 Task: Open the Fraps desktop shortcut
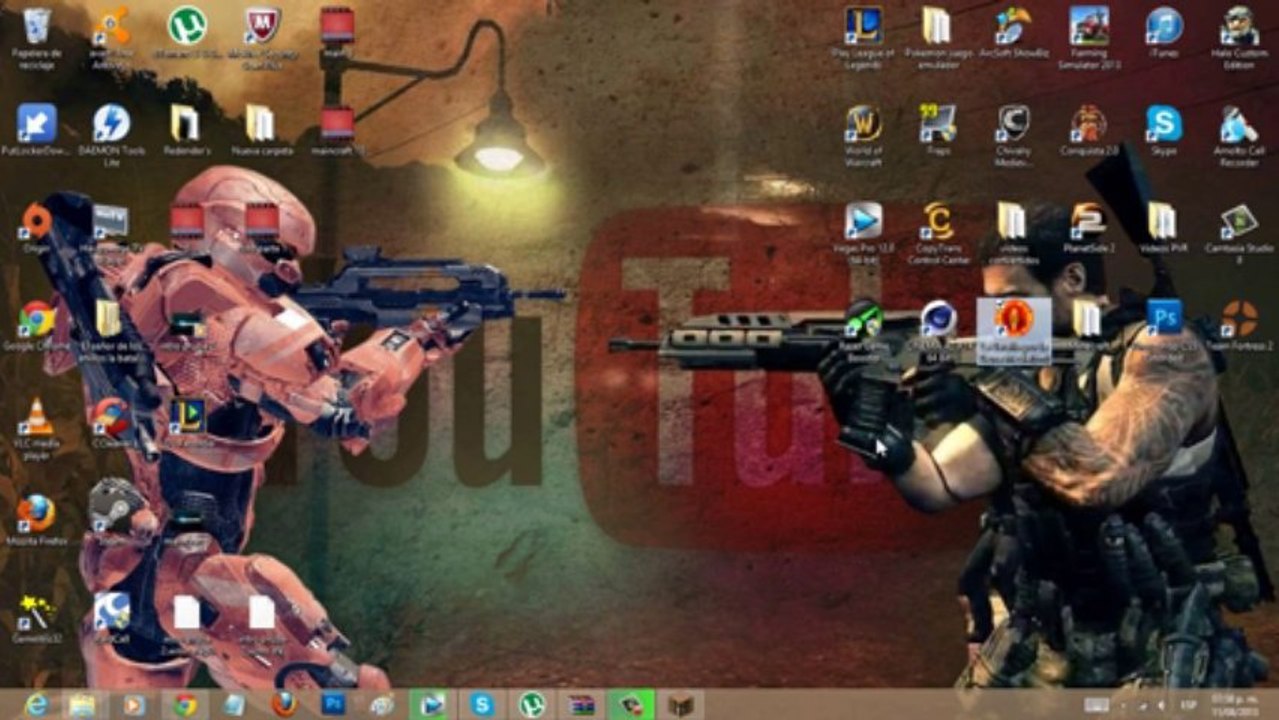pyautogui.click(x=937, y=130)
